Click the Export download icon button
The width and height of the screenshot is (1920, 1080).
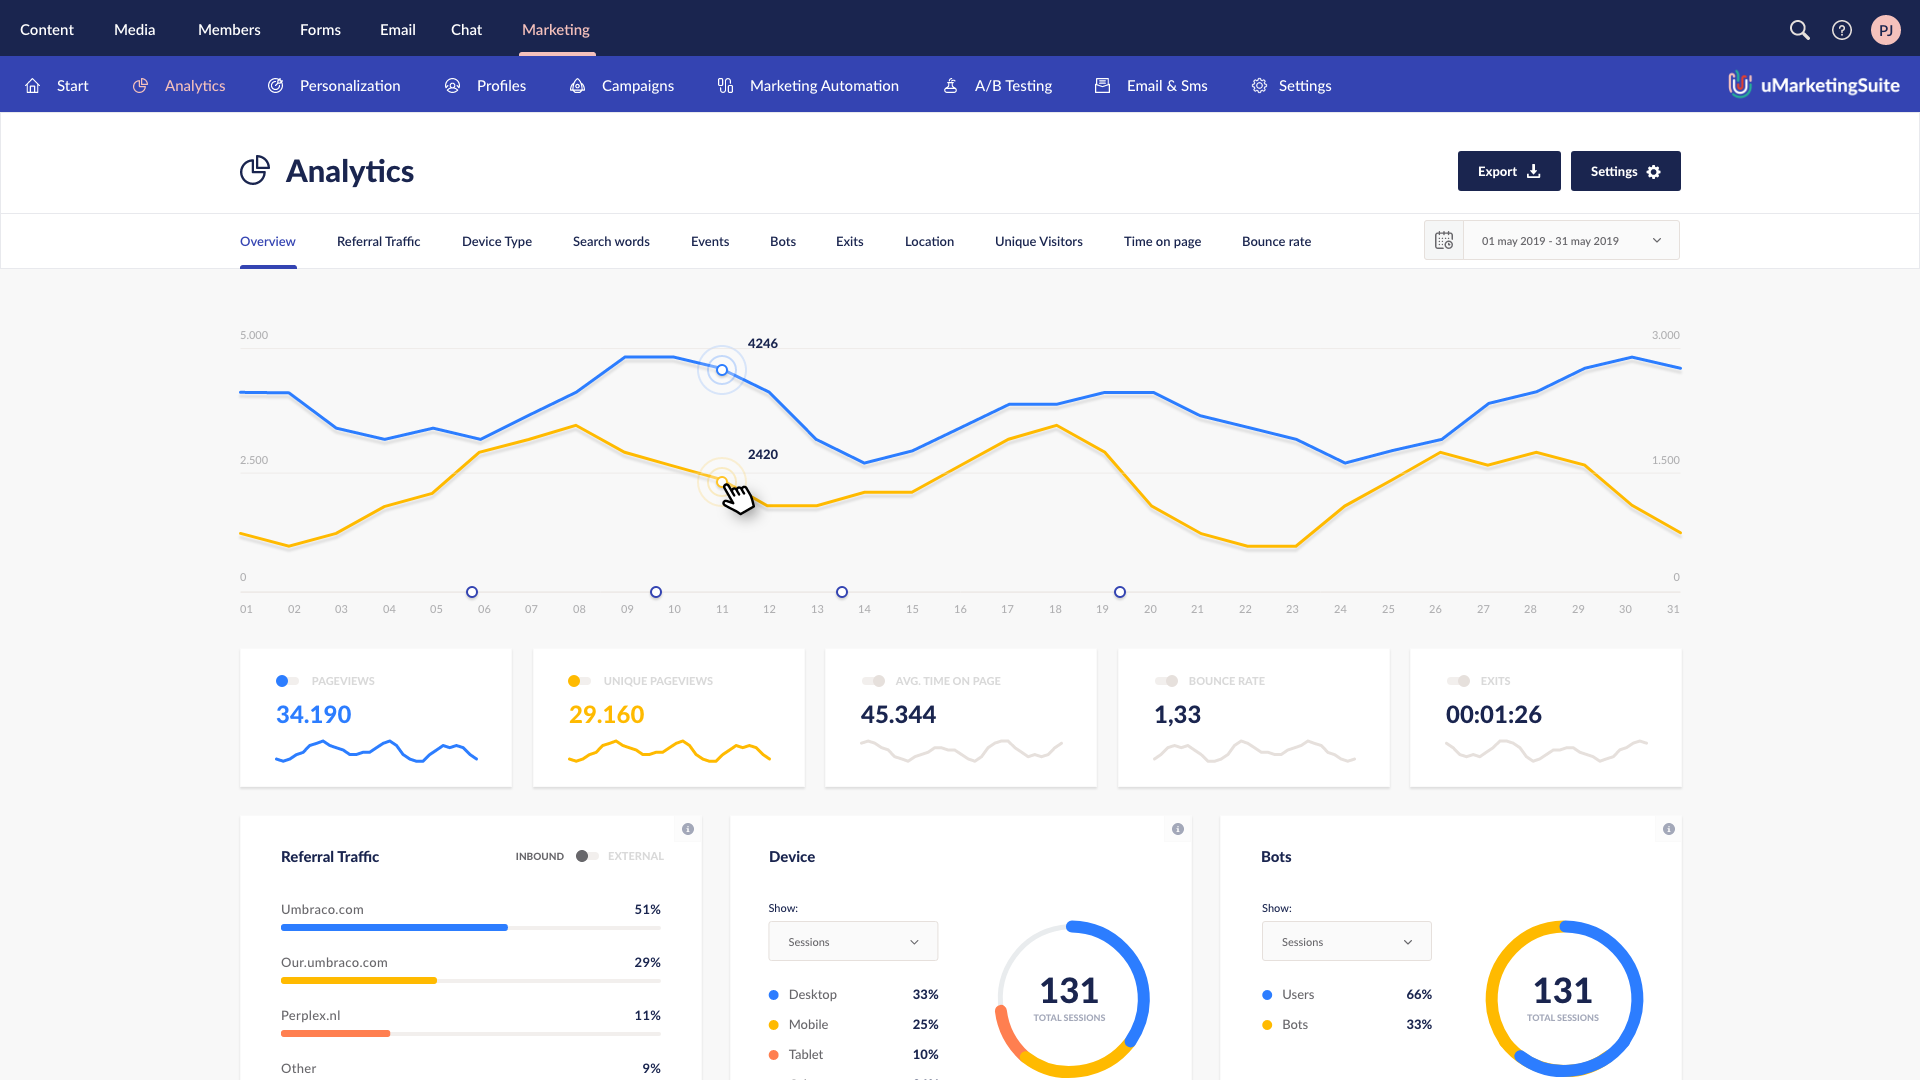(x=1509, y=170)
